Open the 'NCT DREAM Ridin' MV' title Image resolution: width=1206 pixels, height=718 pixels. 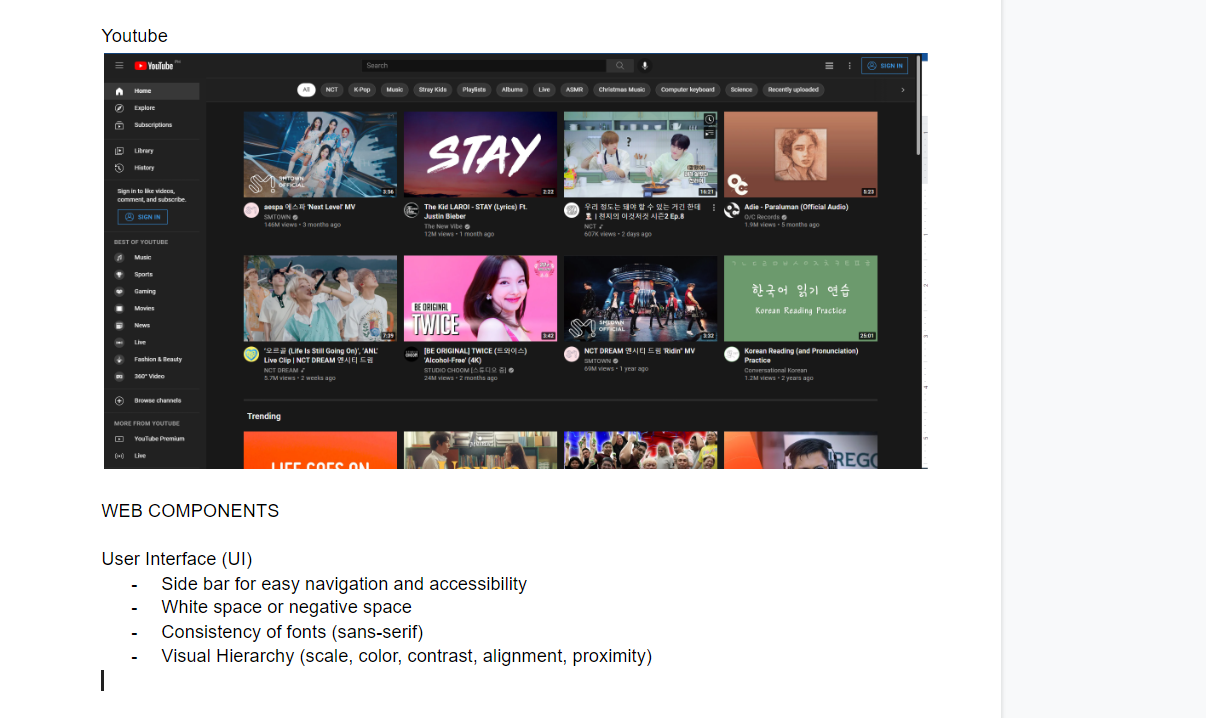639,351
